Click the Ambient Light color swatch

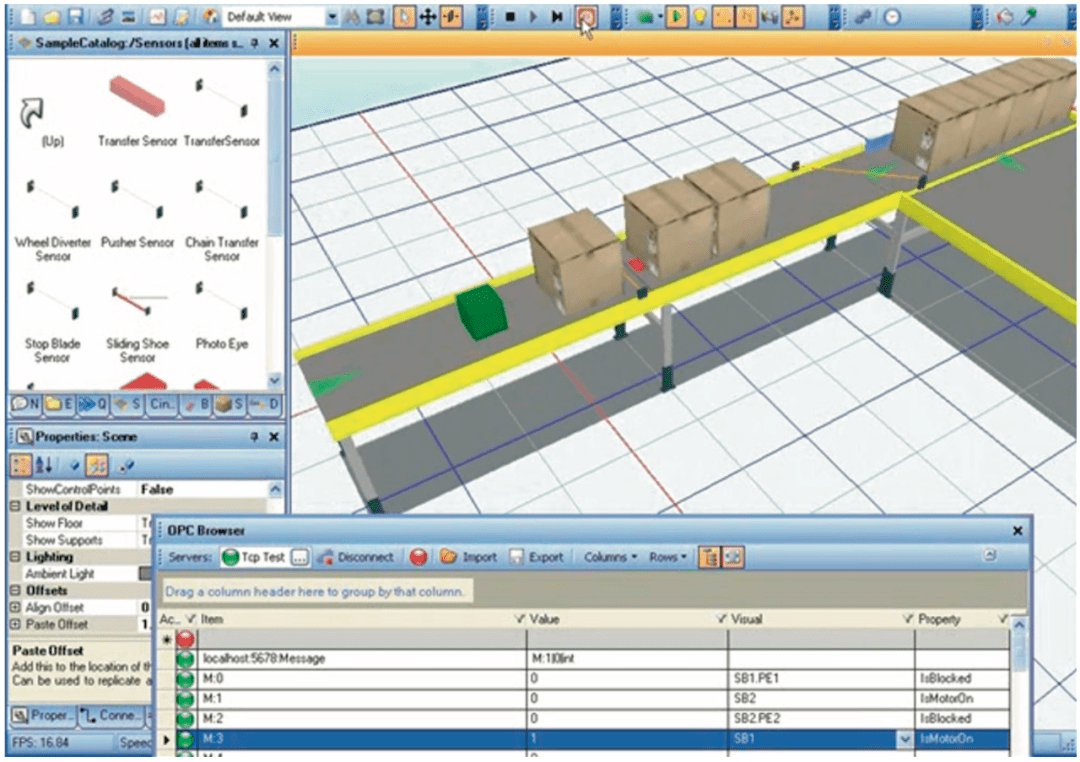pos(145,573)
